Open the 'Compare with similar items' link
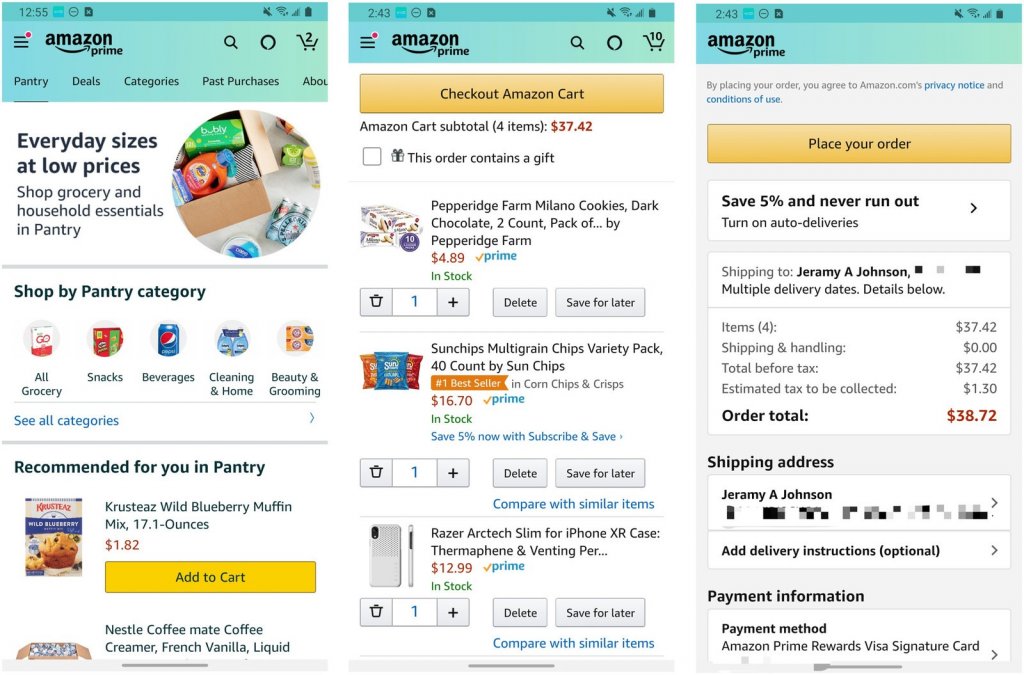1024x675 pixels. click(573, 504)
